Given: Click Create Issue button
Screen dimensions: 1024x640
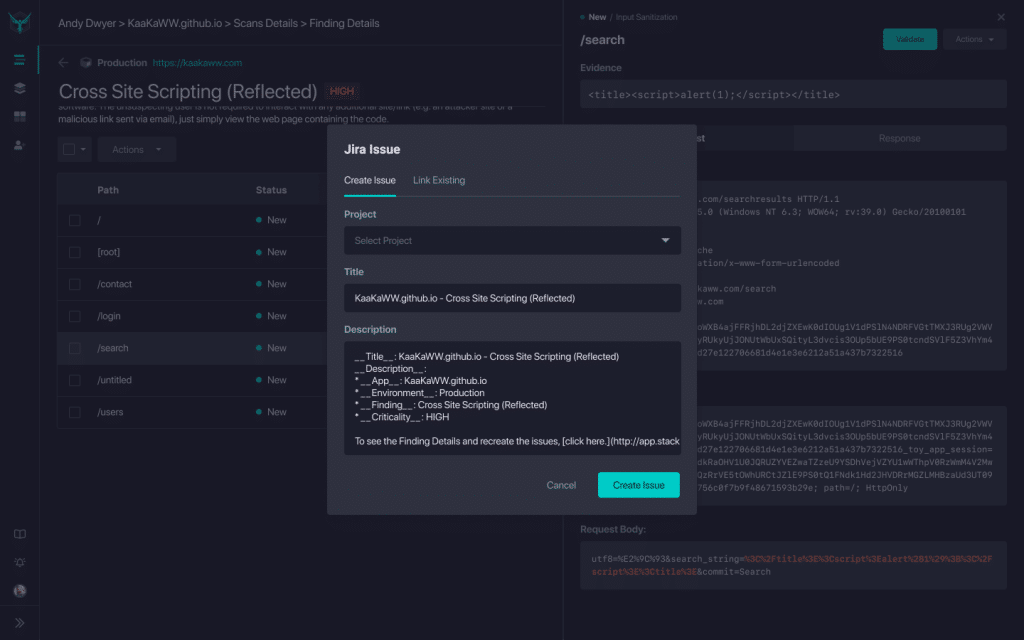Looking at the screenshot, I should click(x=639, y=485).
